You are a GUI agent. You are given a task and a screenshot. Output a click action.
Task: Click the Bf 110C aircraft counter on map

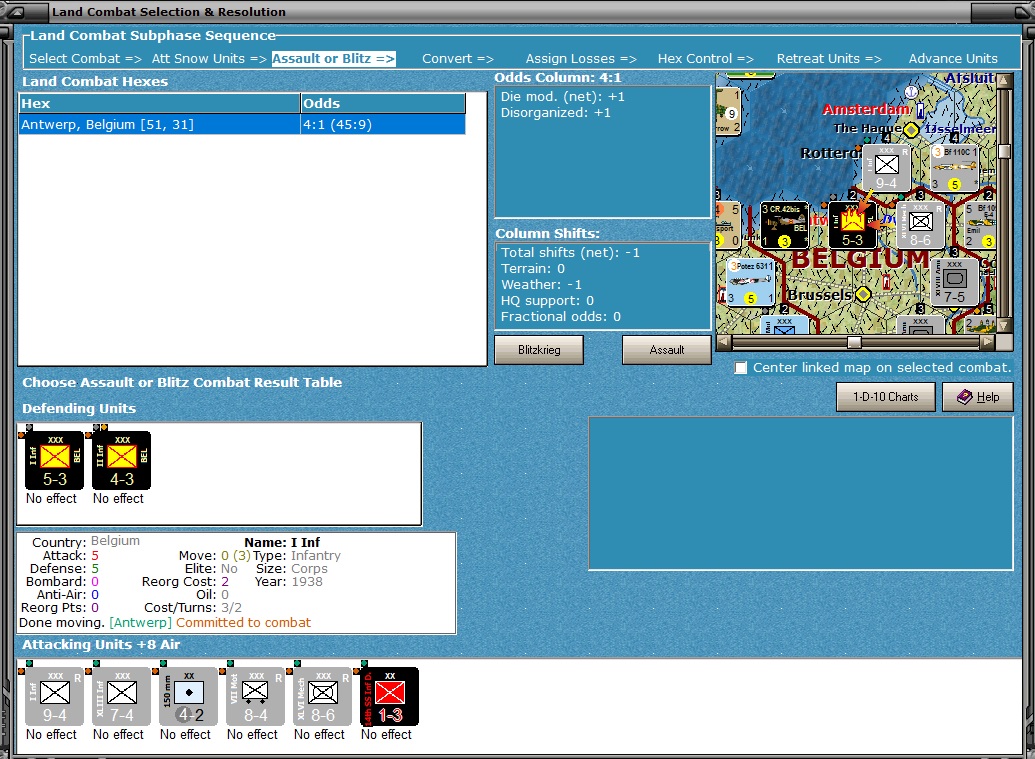(954, 168)
